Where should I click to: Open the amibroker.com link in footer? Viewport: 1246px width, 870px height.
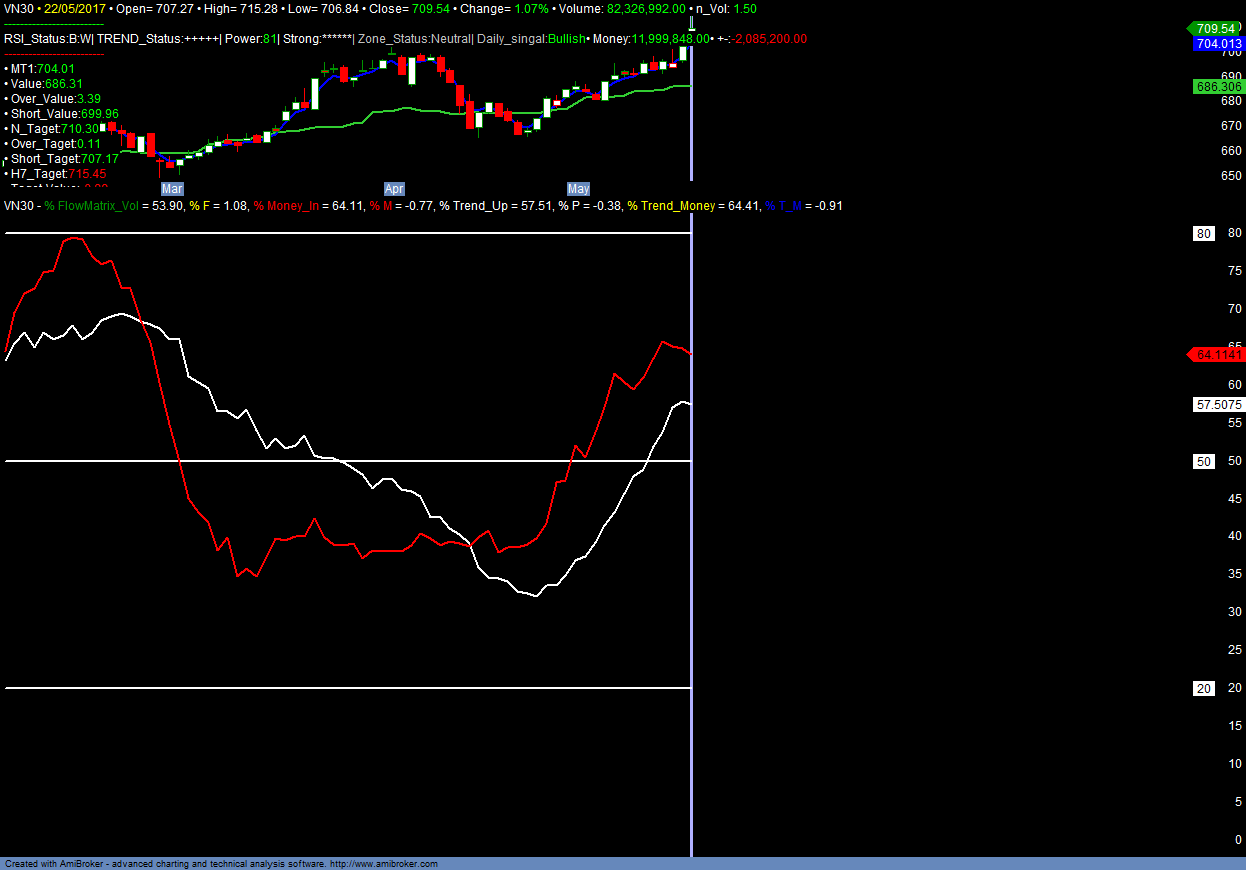[x=383, y=864]
